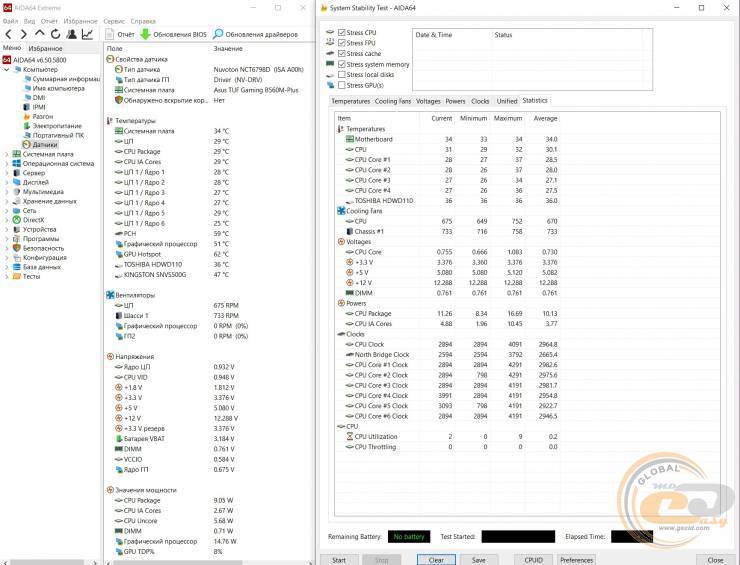
Task: Switch to the Unified tab
Action: [507, 101]
